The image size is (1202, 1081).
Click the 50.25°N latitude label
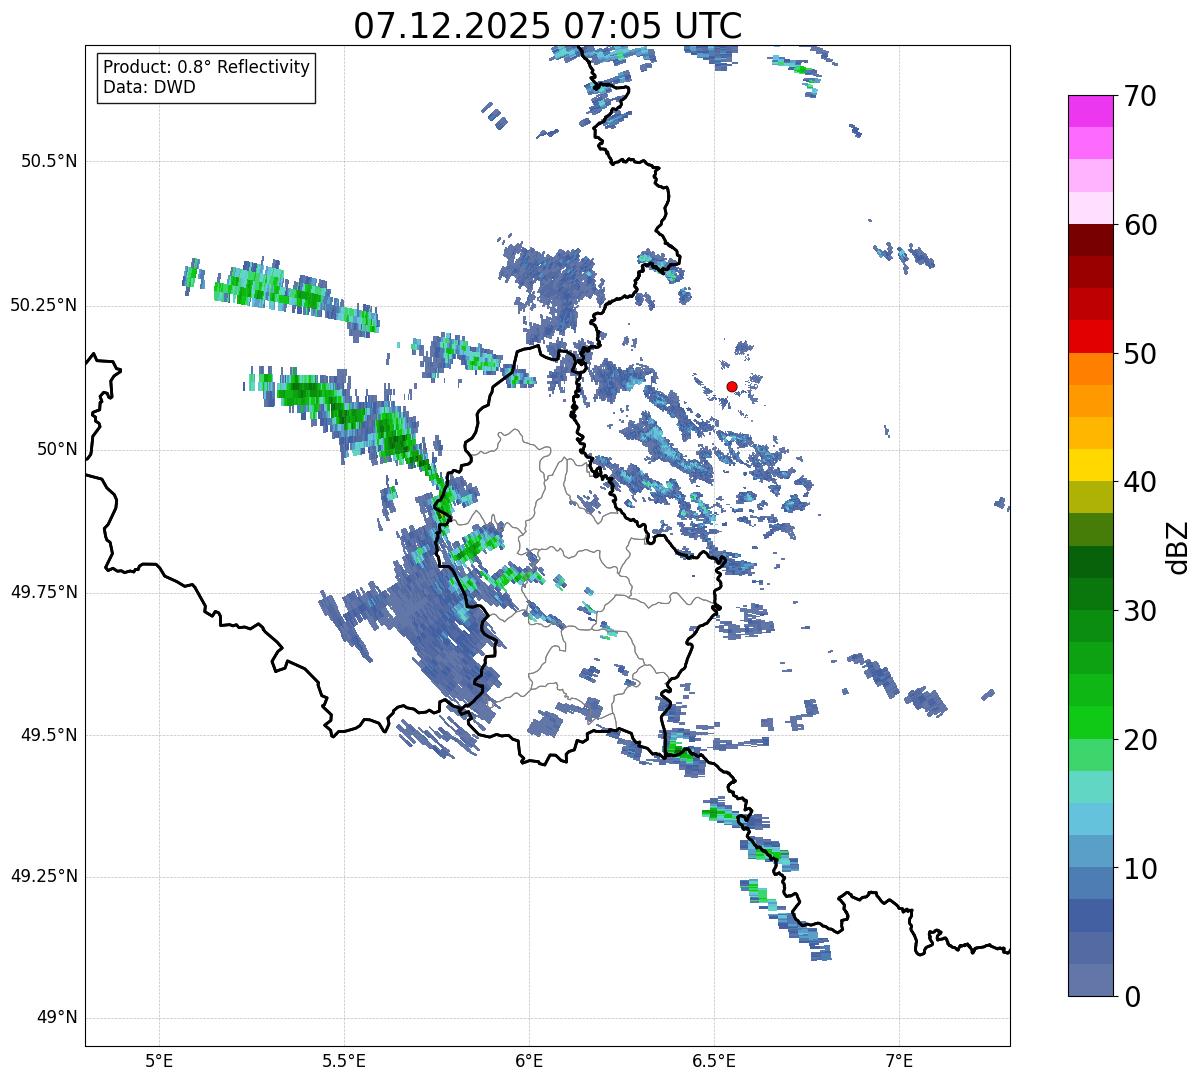tap(44, 305)
